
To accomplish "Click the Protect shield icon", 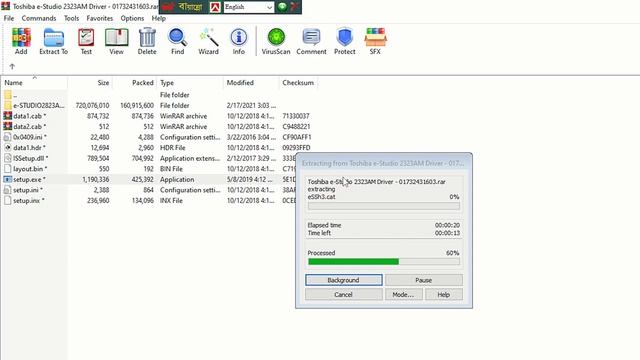I will click(344, 41).
